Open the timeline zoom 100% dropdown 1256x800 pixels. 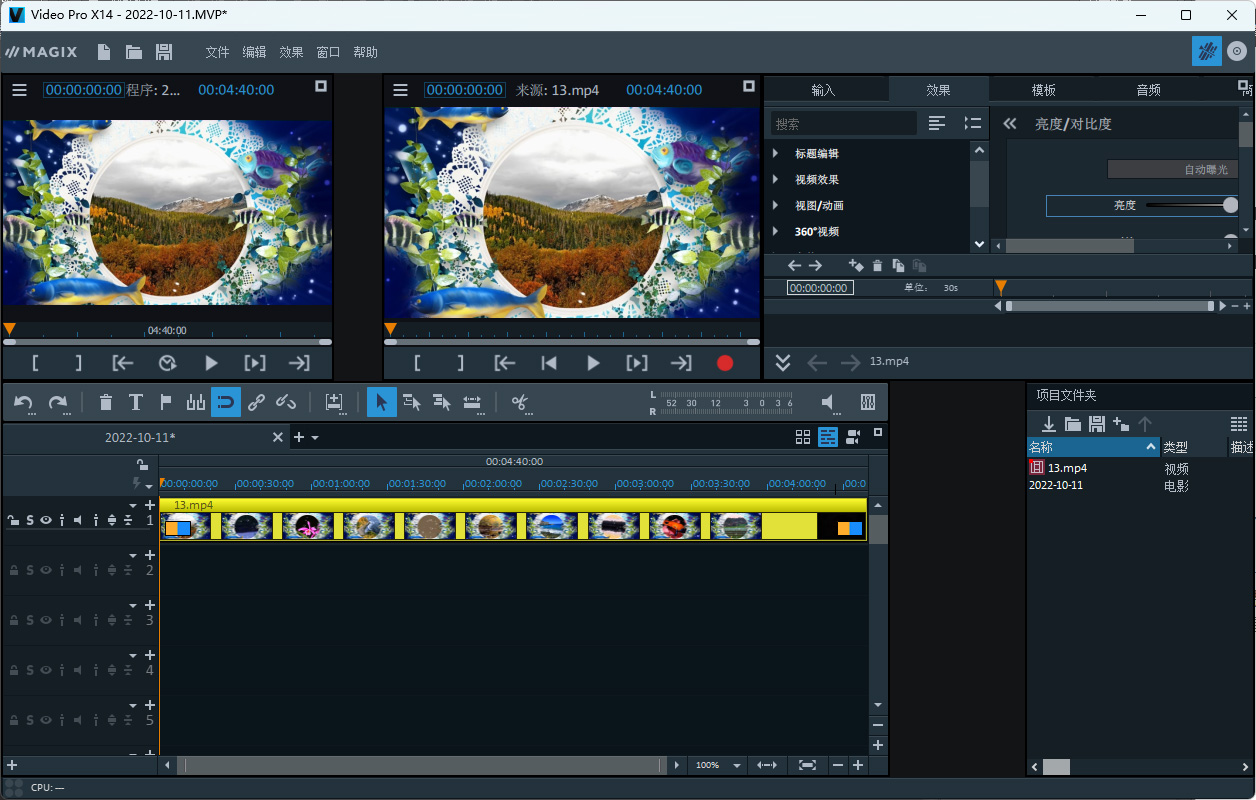click(x=737, y=765)
